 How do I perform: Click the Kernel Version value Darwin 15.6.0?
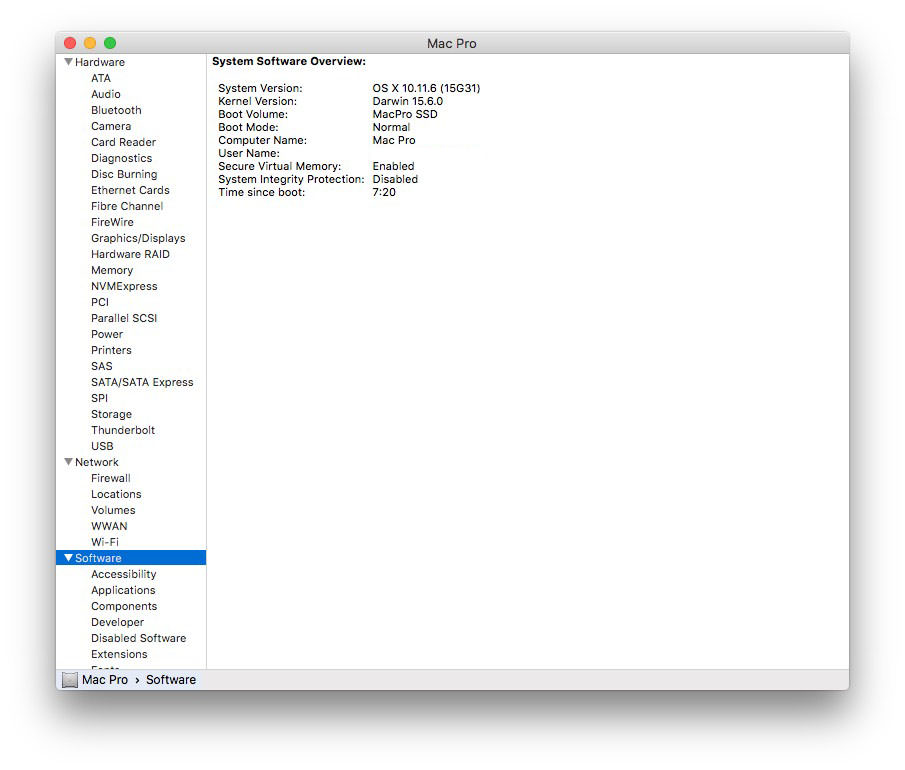[407, 101]
